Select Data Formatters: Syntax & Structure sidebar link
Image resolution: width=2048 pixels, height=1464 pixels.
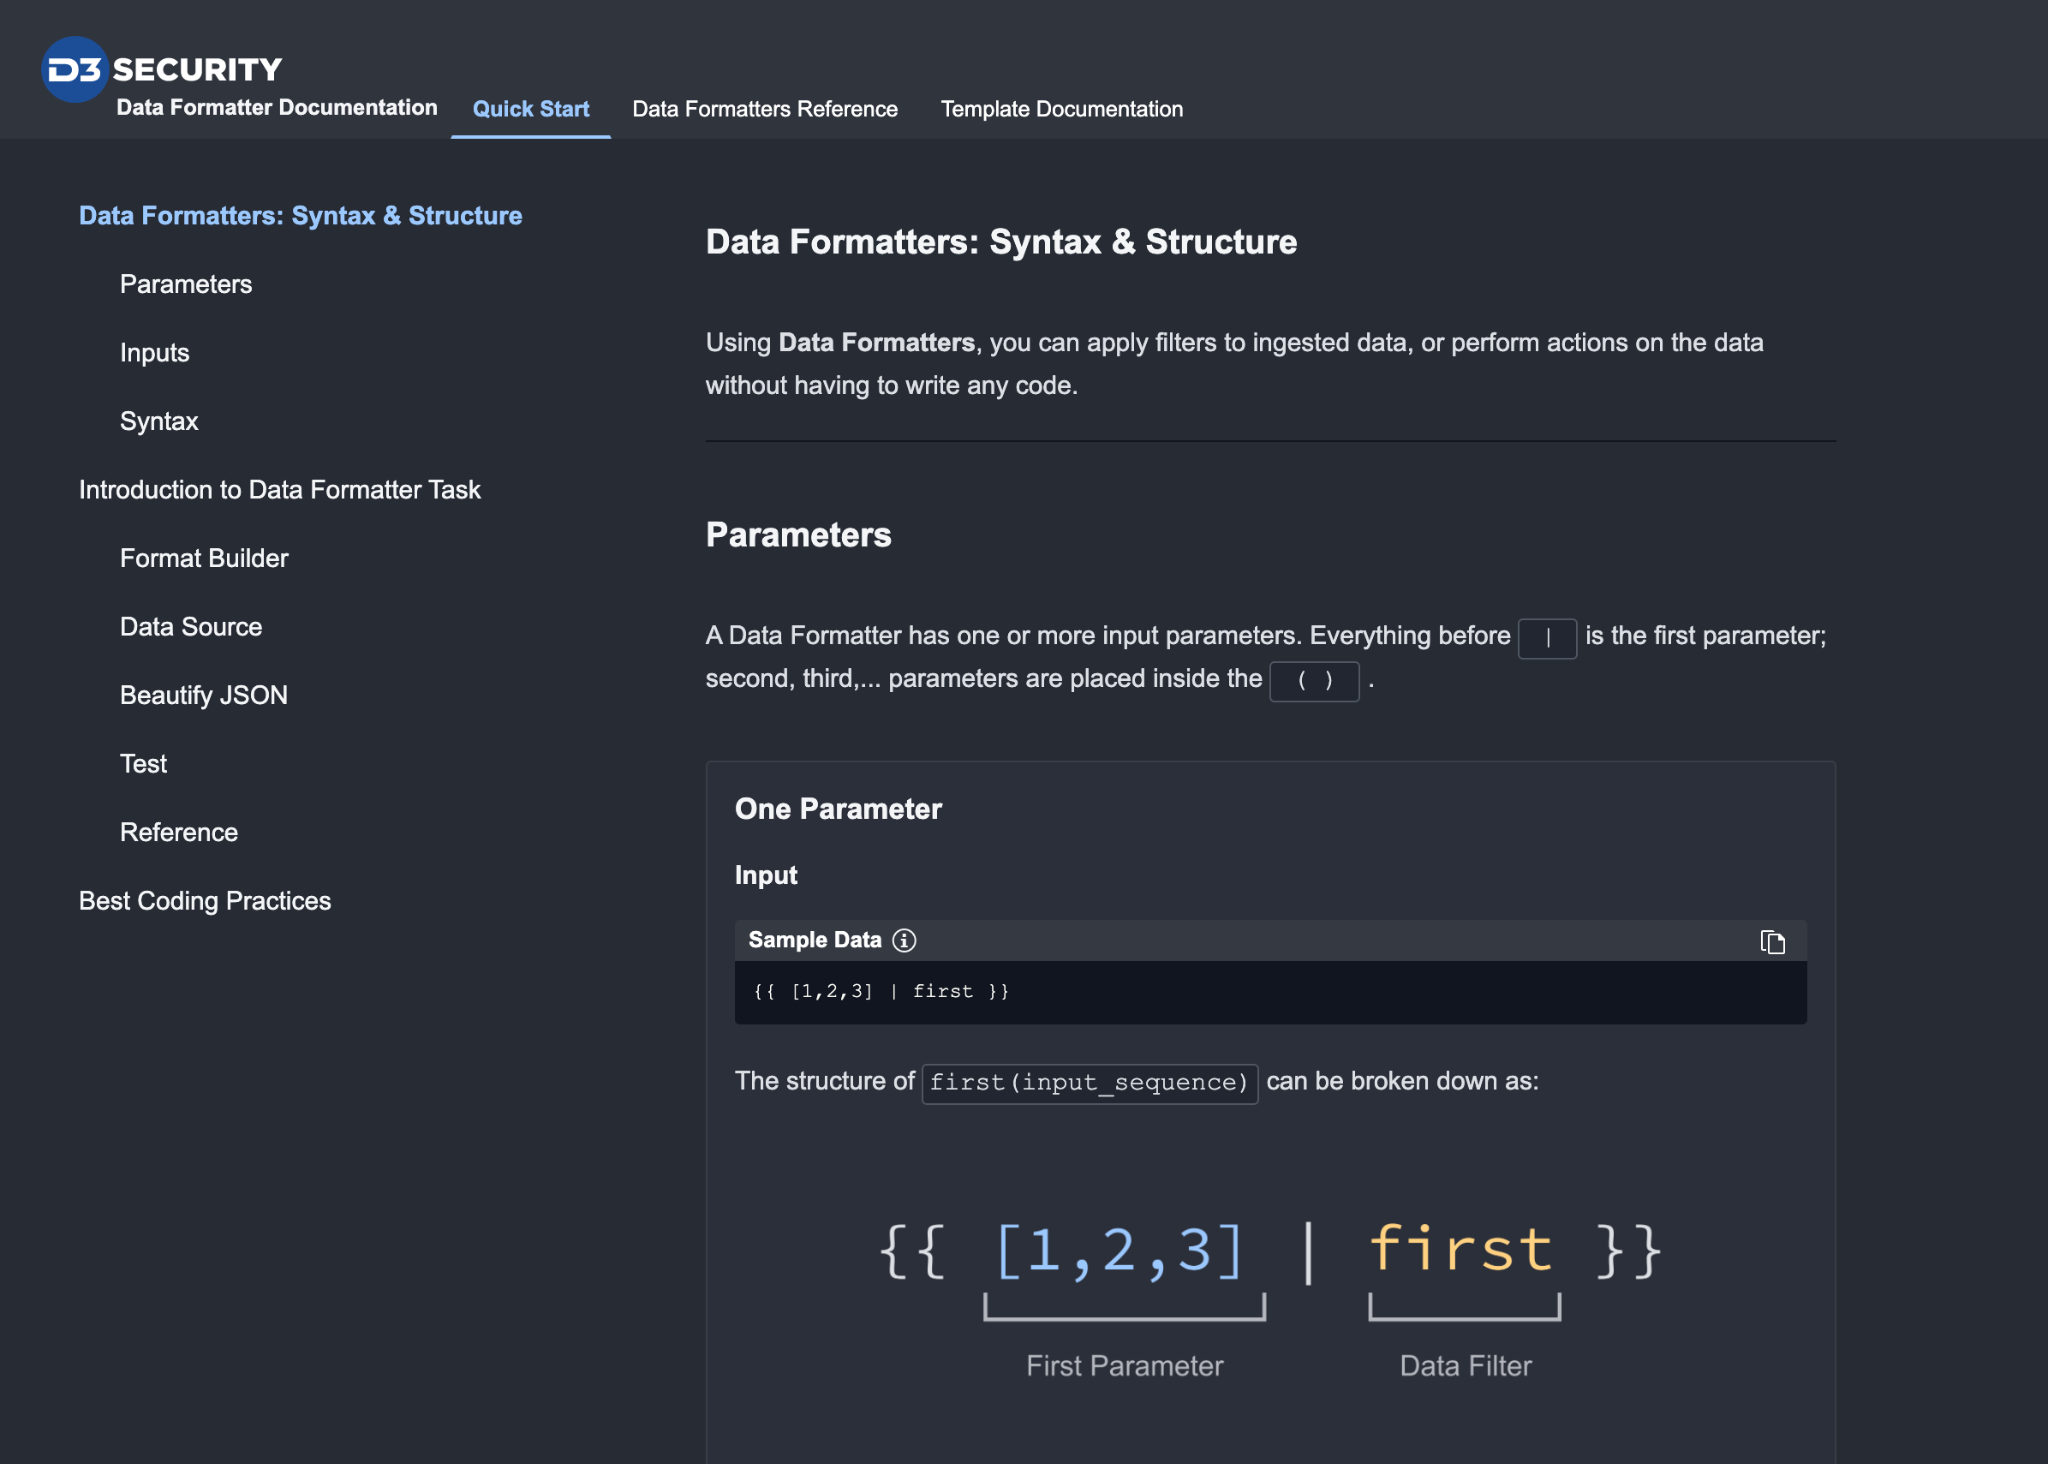[300, 216]
